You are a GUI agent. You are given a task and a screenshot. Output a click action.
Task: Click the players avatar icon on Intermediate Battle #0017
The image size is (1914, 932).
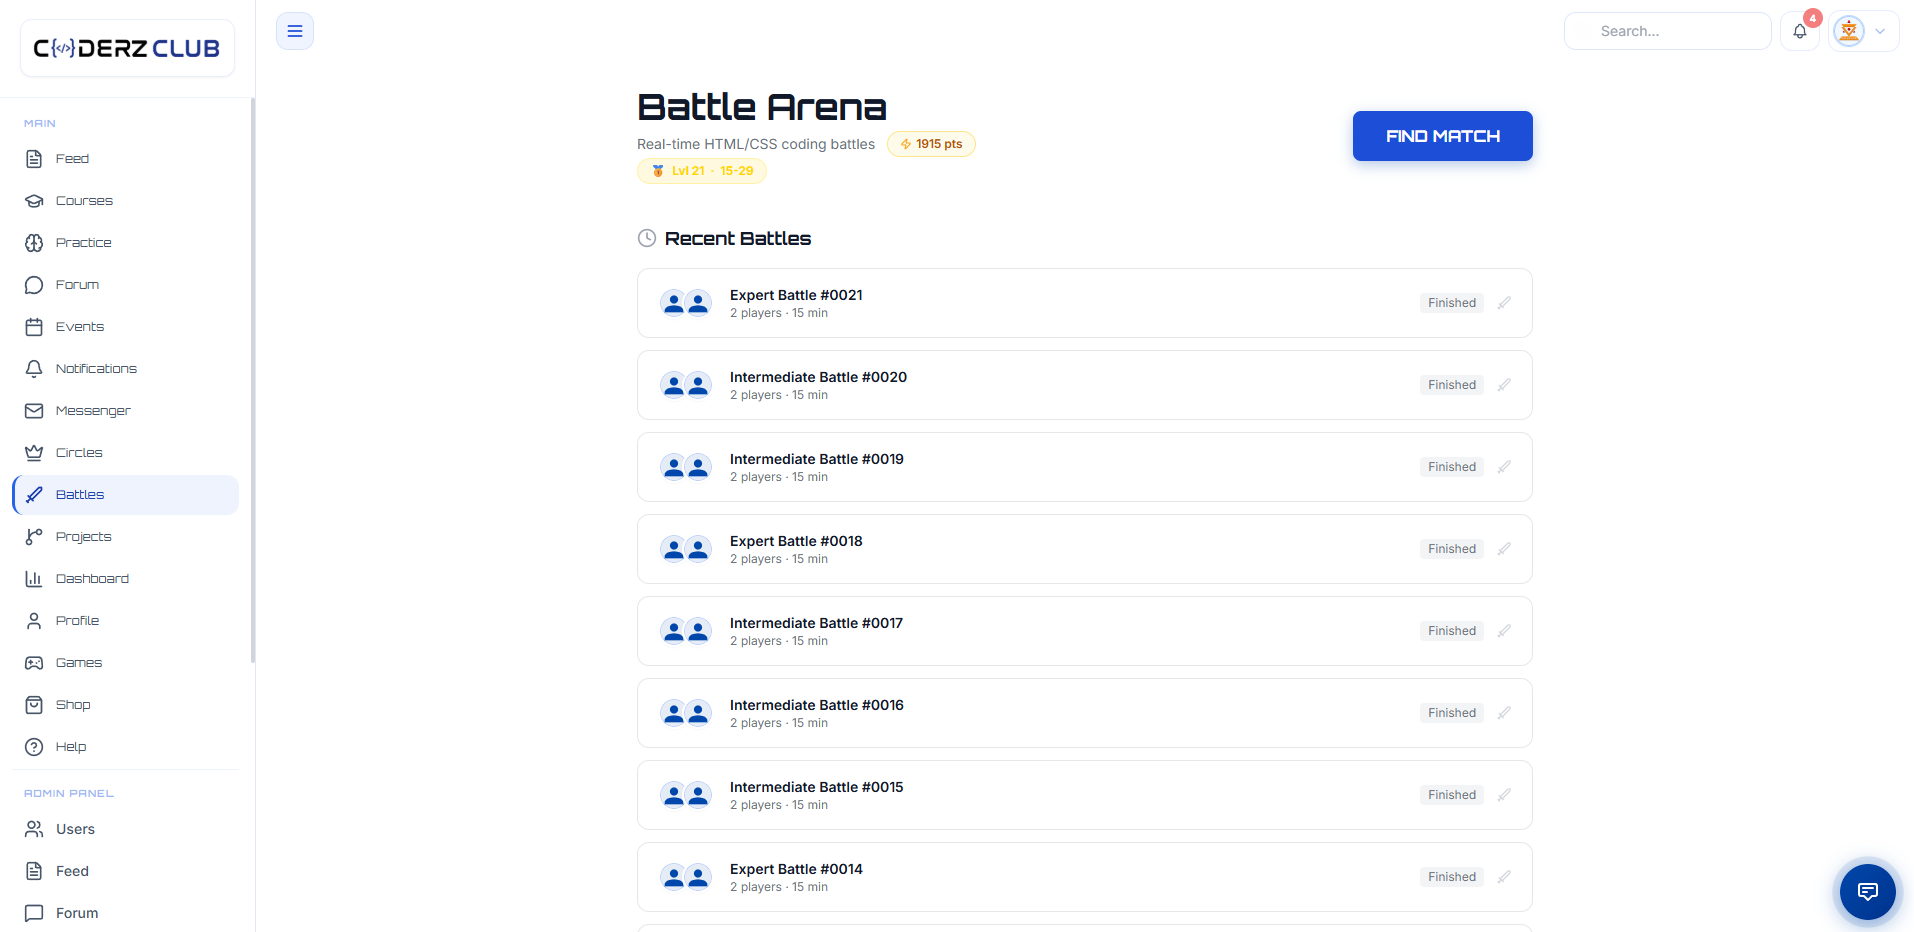686,631
